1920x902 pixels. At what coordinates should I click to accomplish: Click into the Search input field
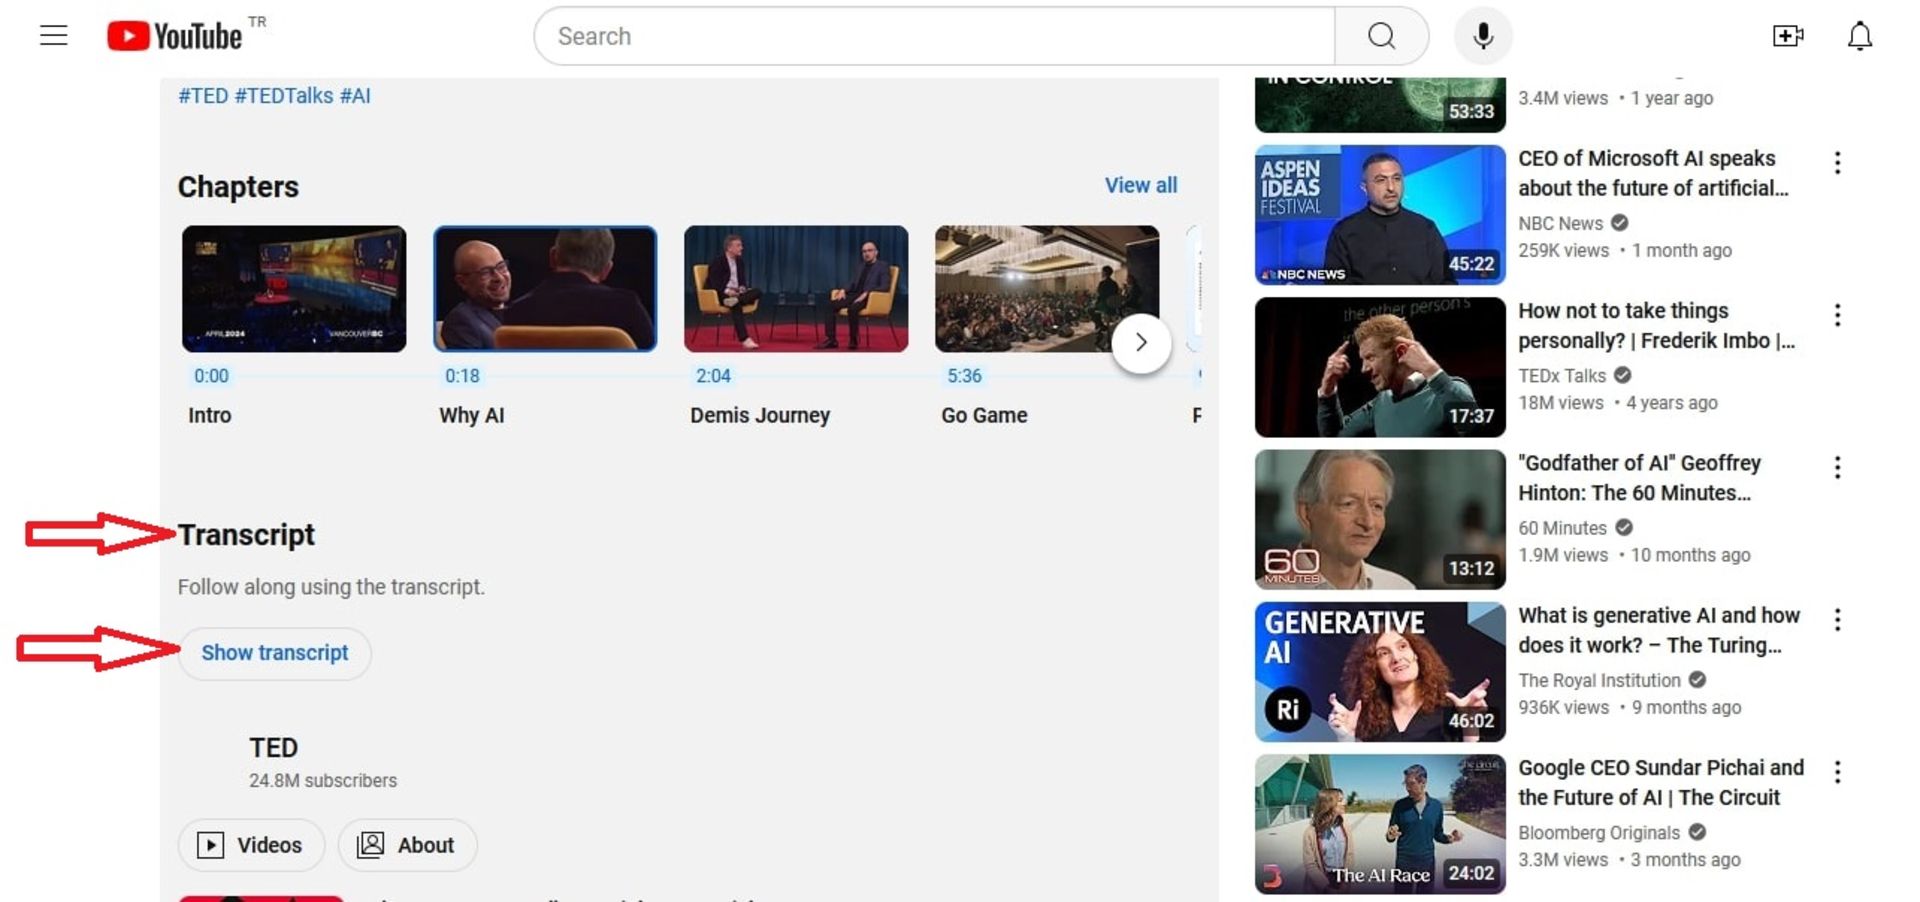click(935, 36)
